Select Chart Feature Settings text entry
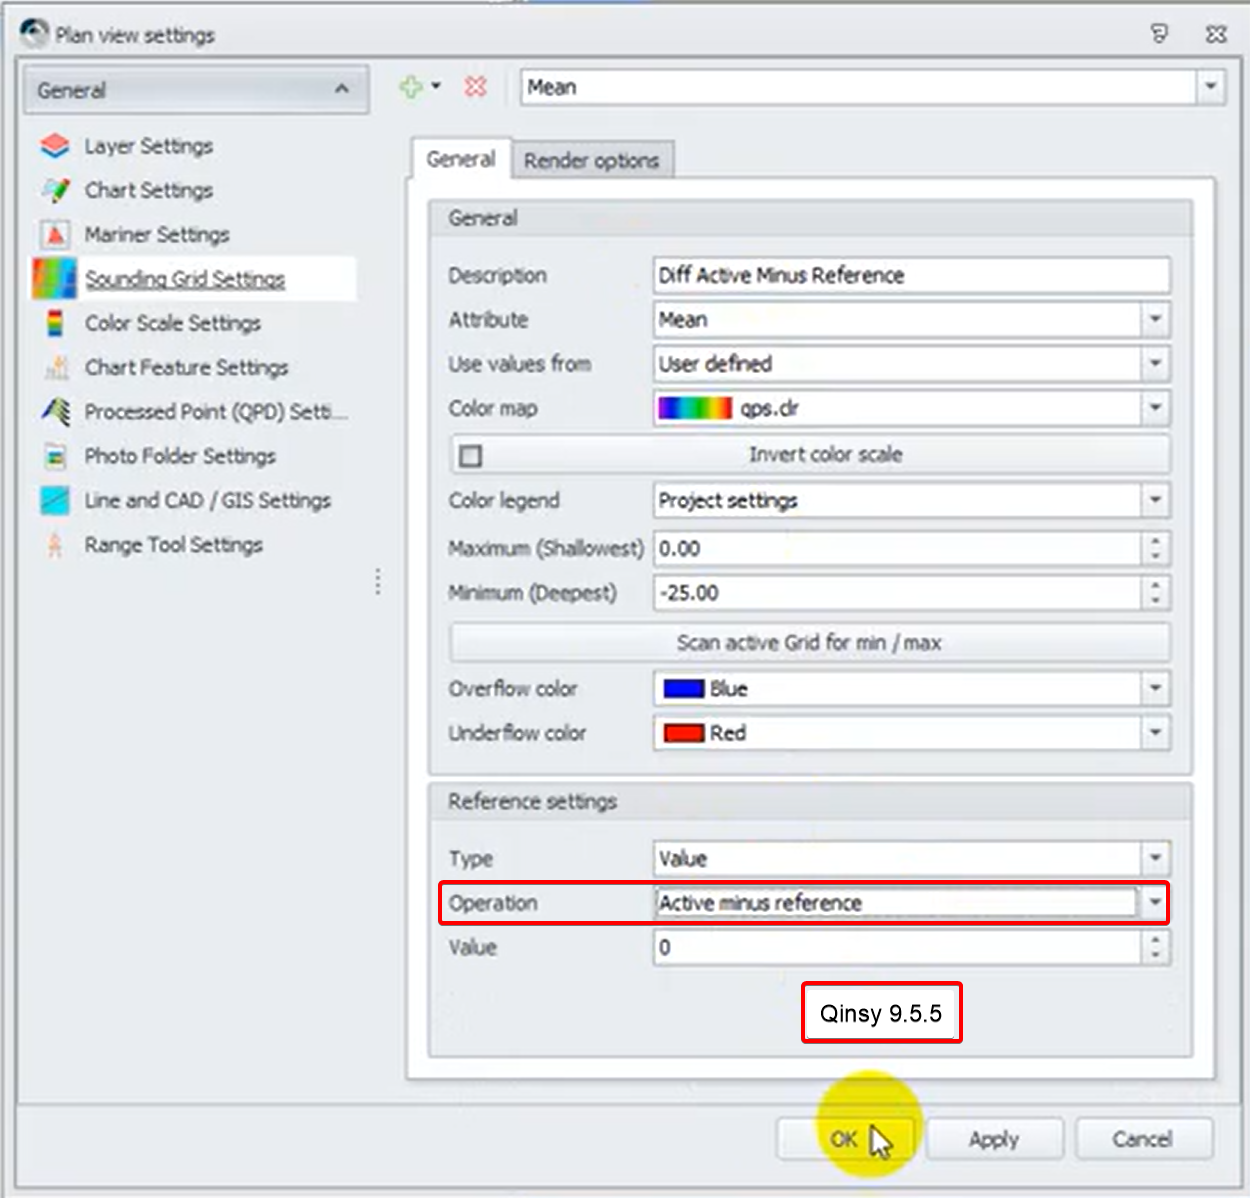1250x1198 pixels. pyautogui.click(x=186, y=367)
